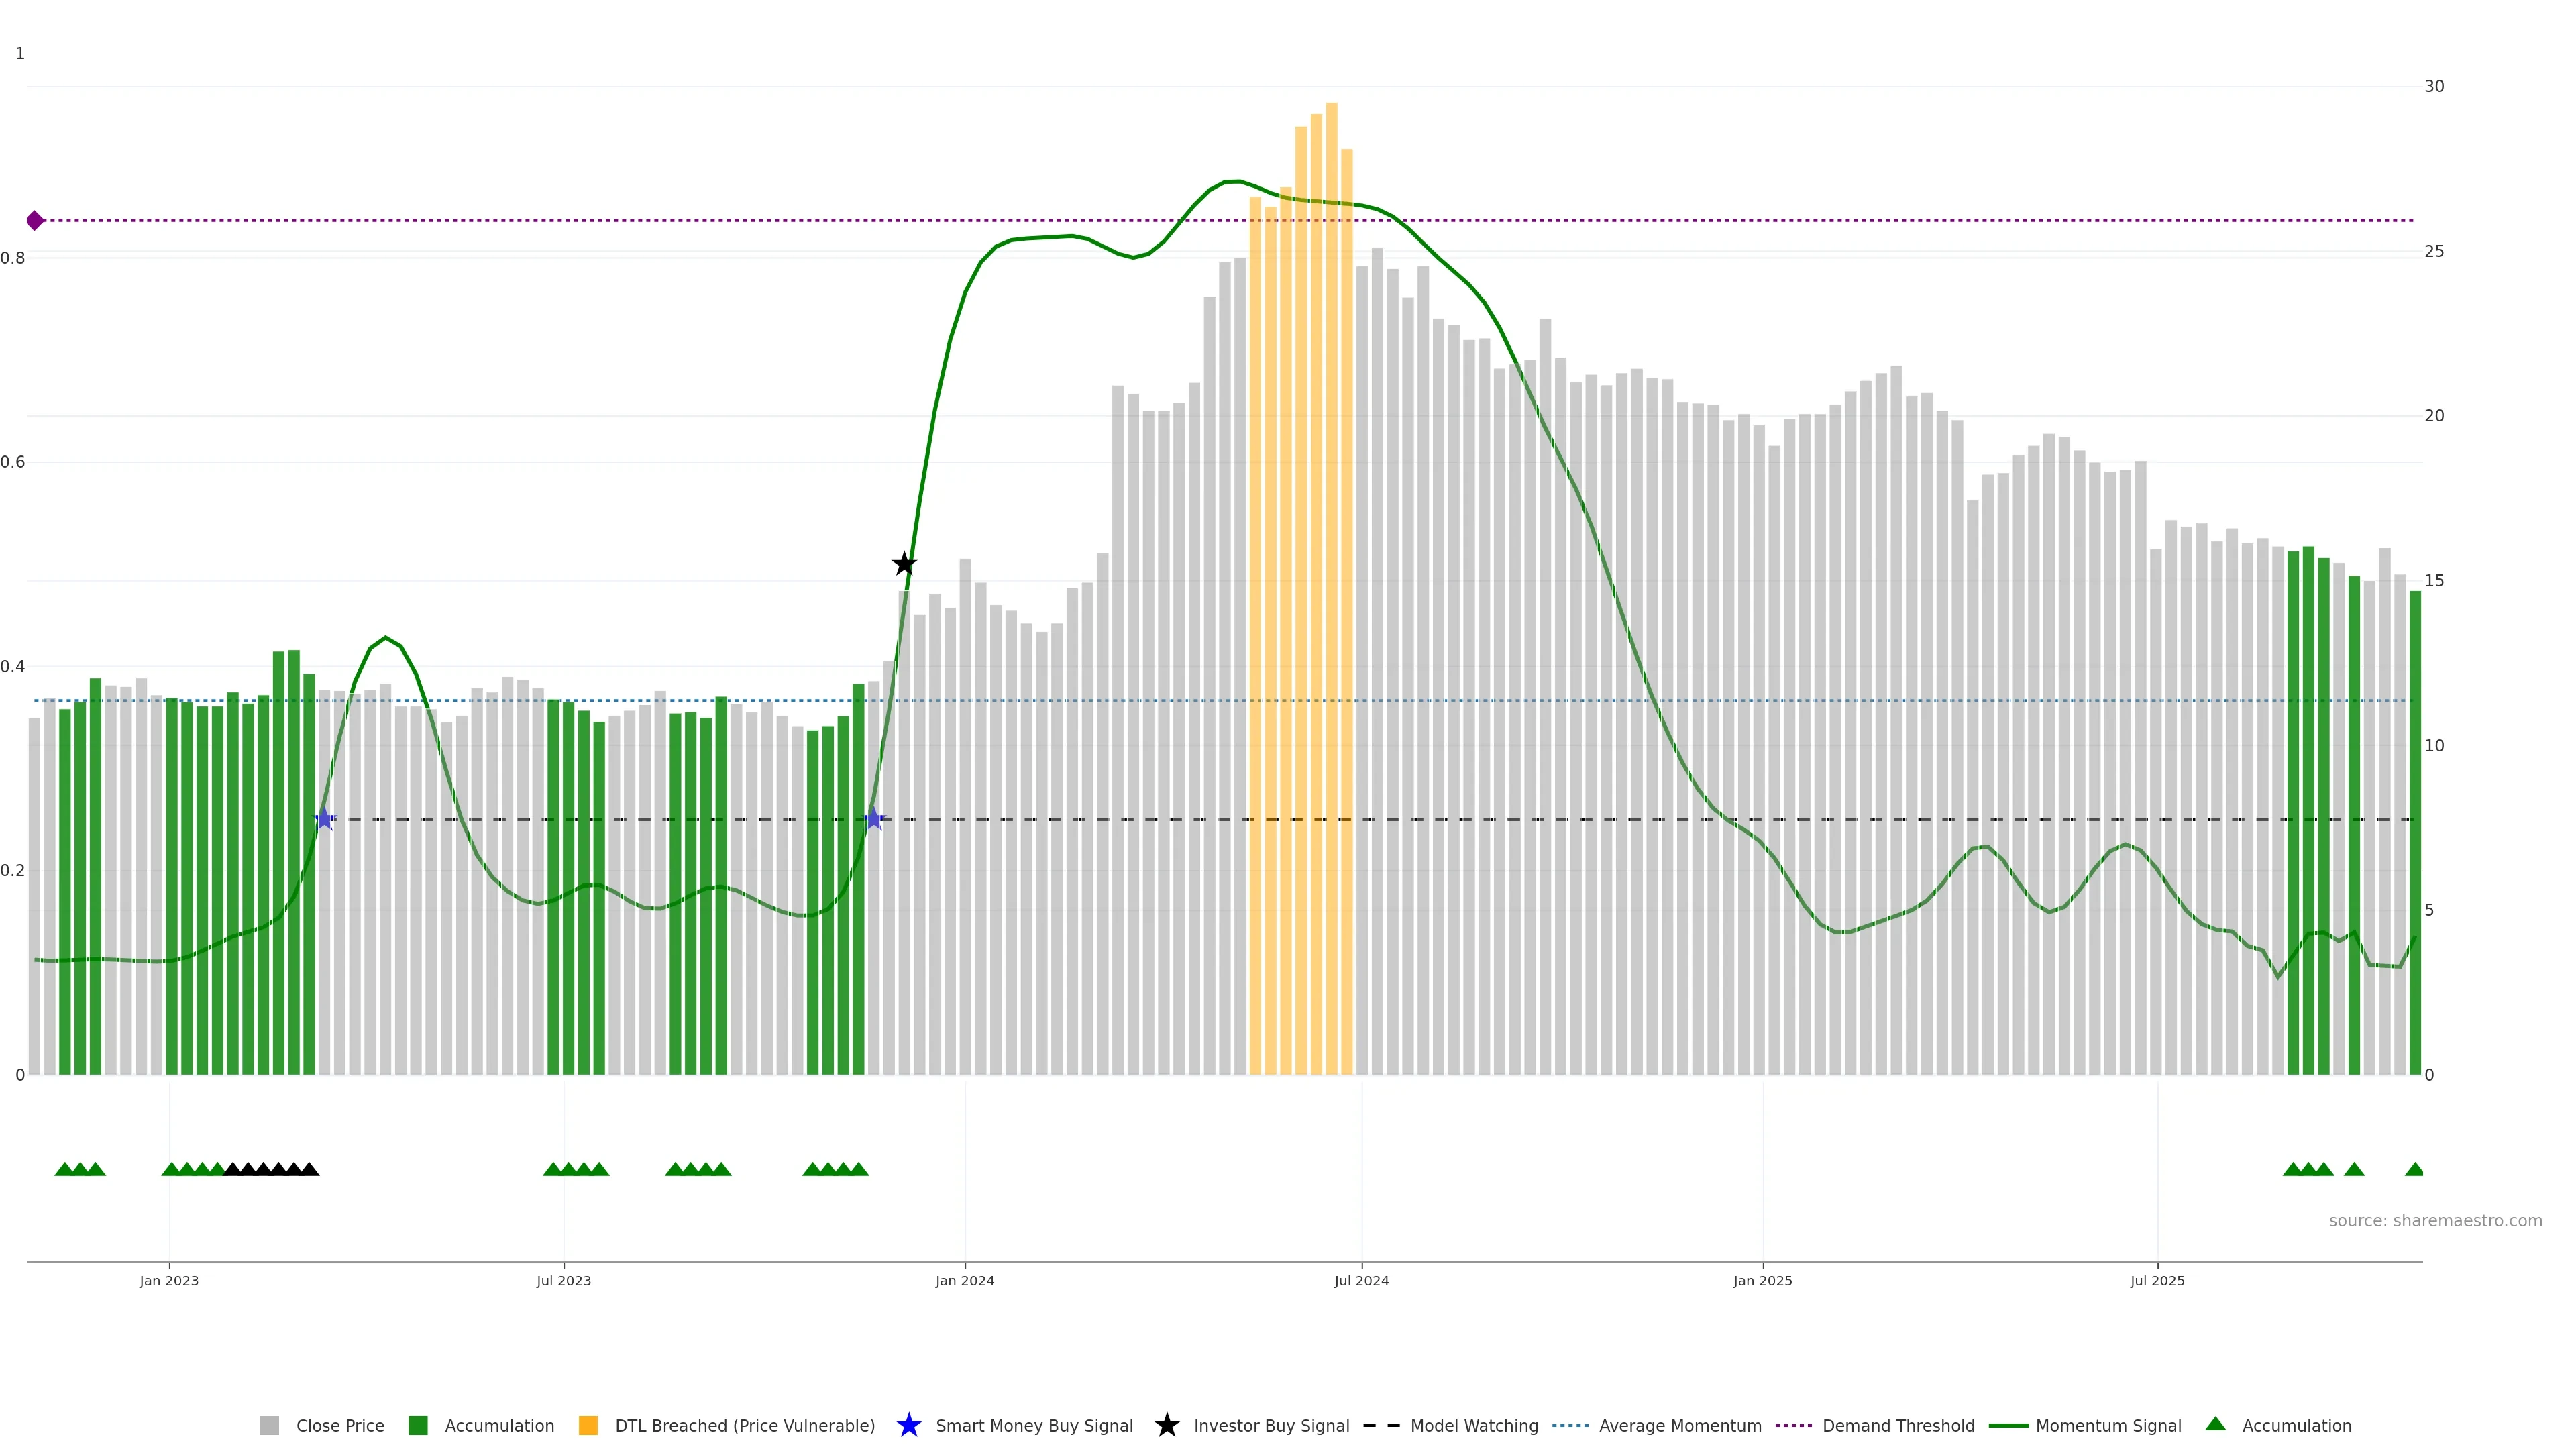Image resolution: width=2576 pixels, height=1449 pixels.
Task: Click the green triangle Accumulation legend icon
Action: pyautogui.click(x=2215, y=1424)
